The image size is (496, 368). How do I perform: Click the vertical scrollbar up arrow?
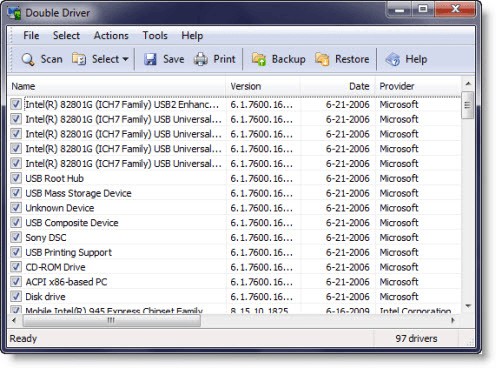468,84
